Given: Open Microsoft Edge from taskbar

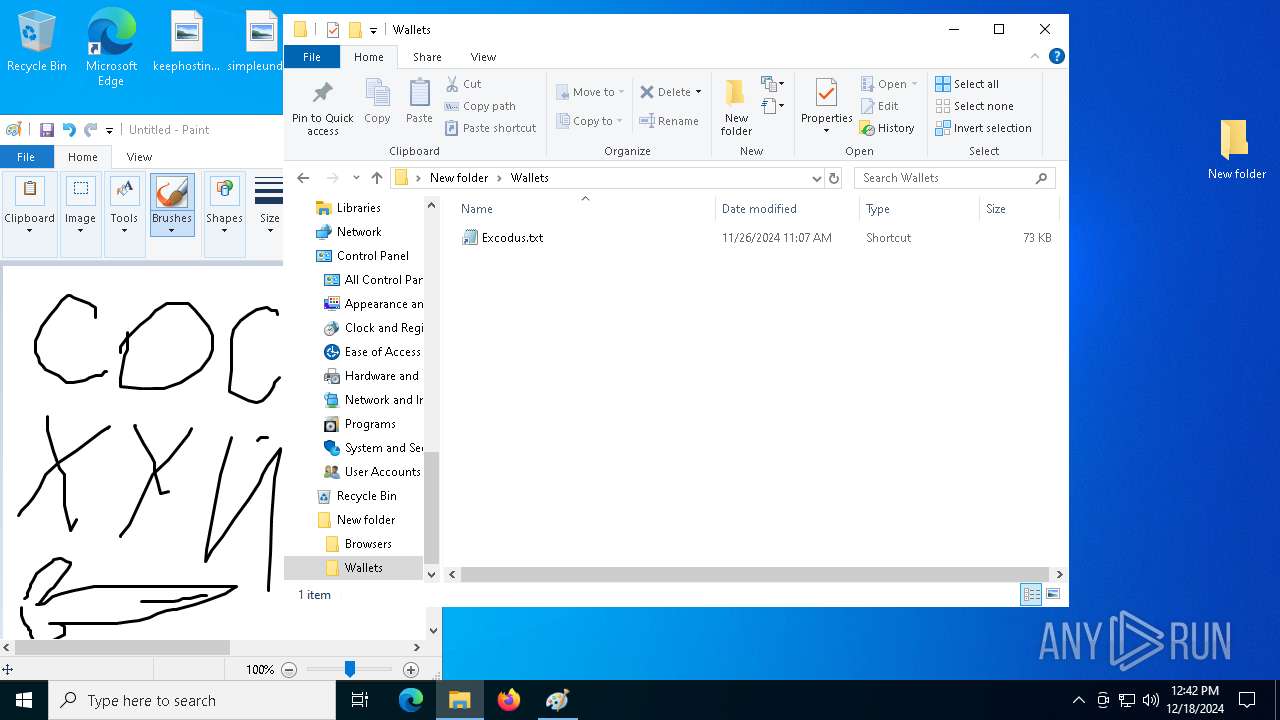Looking at the screenshot, I should [x=411, y=700].
